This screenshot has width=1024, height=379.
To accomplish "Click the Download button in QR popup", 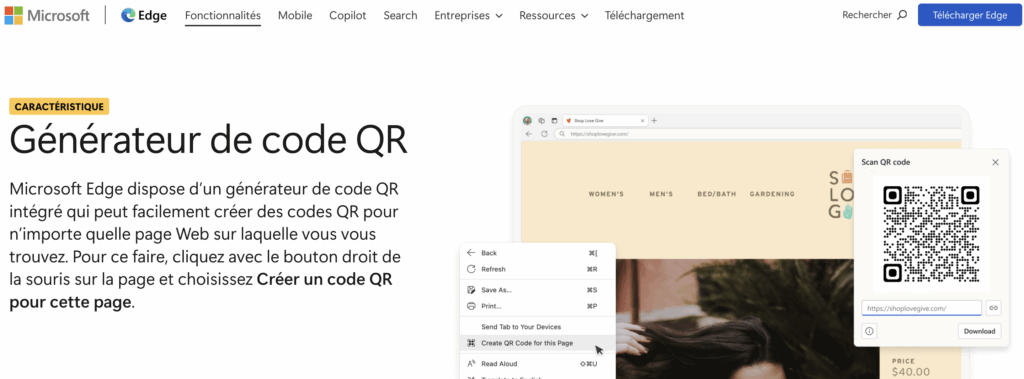I will click(980, 331).
